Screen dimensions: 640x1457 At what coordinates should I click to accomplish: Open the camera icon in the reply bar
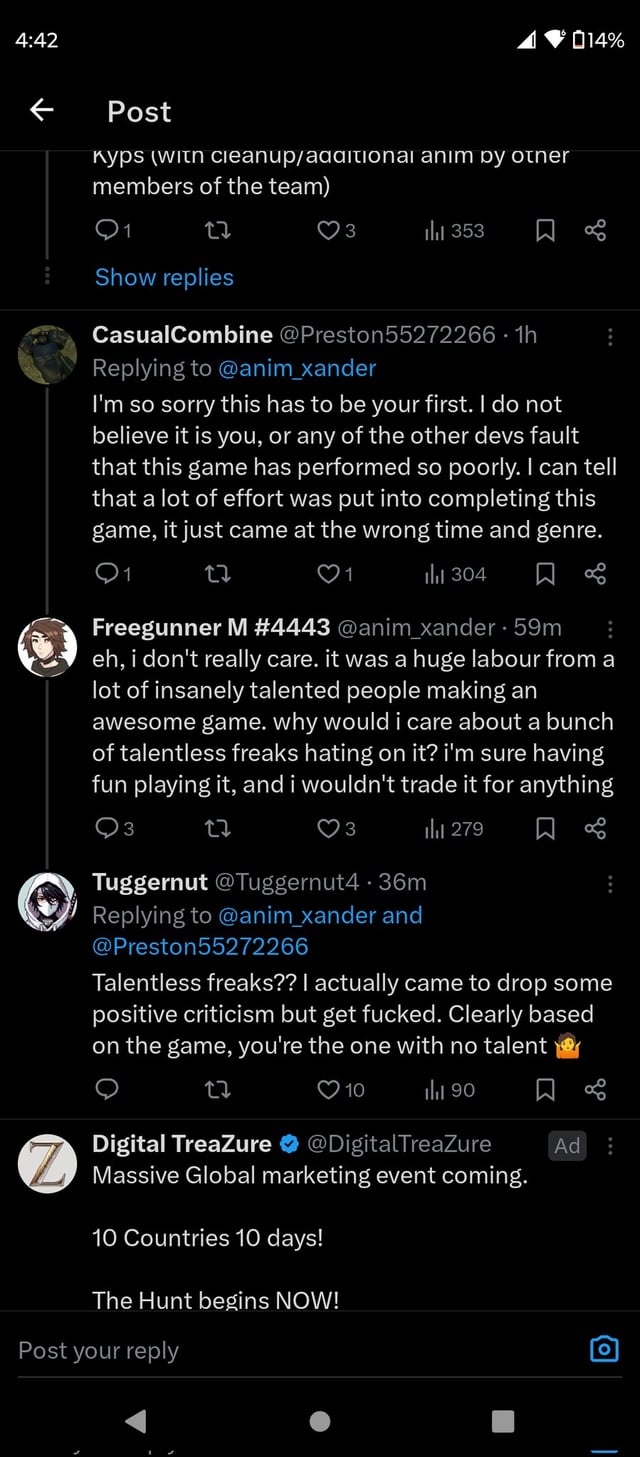click(604, 1349)
